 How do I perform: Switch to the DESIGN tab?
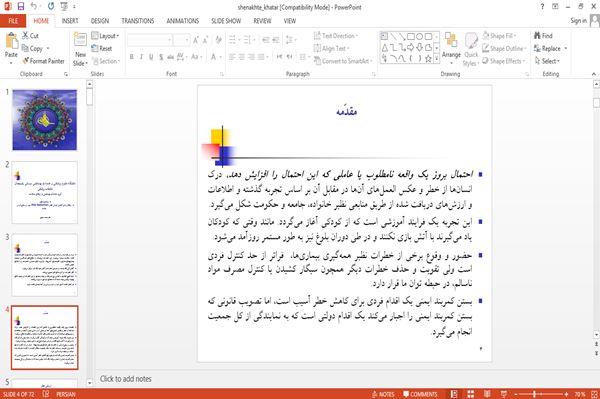click(x=100, y=21)
